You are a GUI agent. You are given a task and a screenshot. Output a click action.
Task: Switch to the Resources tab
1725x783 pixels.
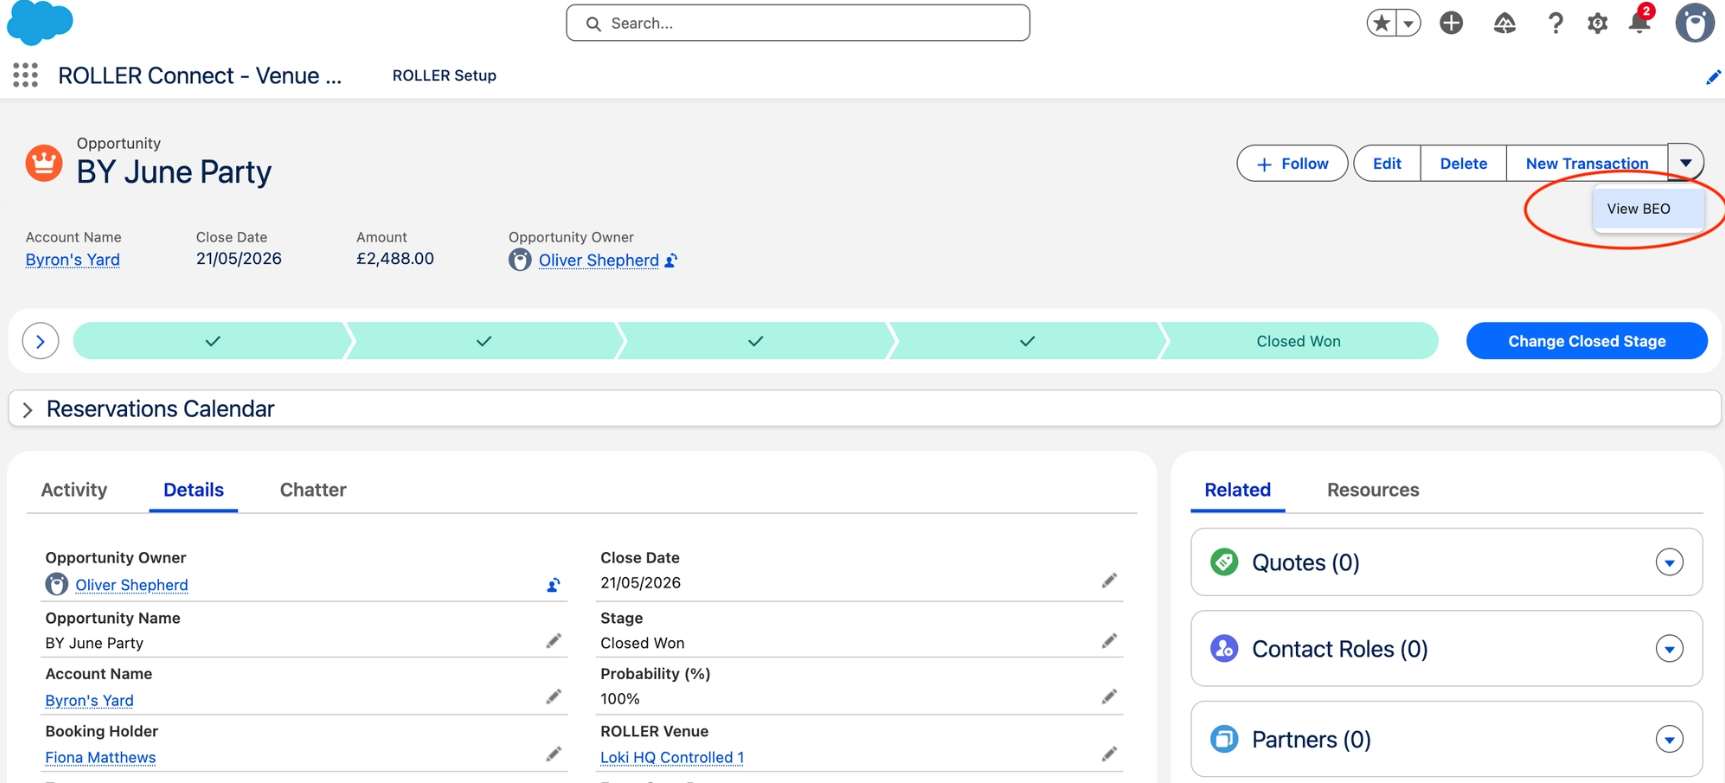(x=1373, y=490)
